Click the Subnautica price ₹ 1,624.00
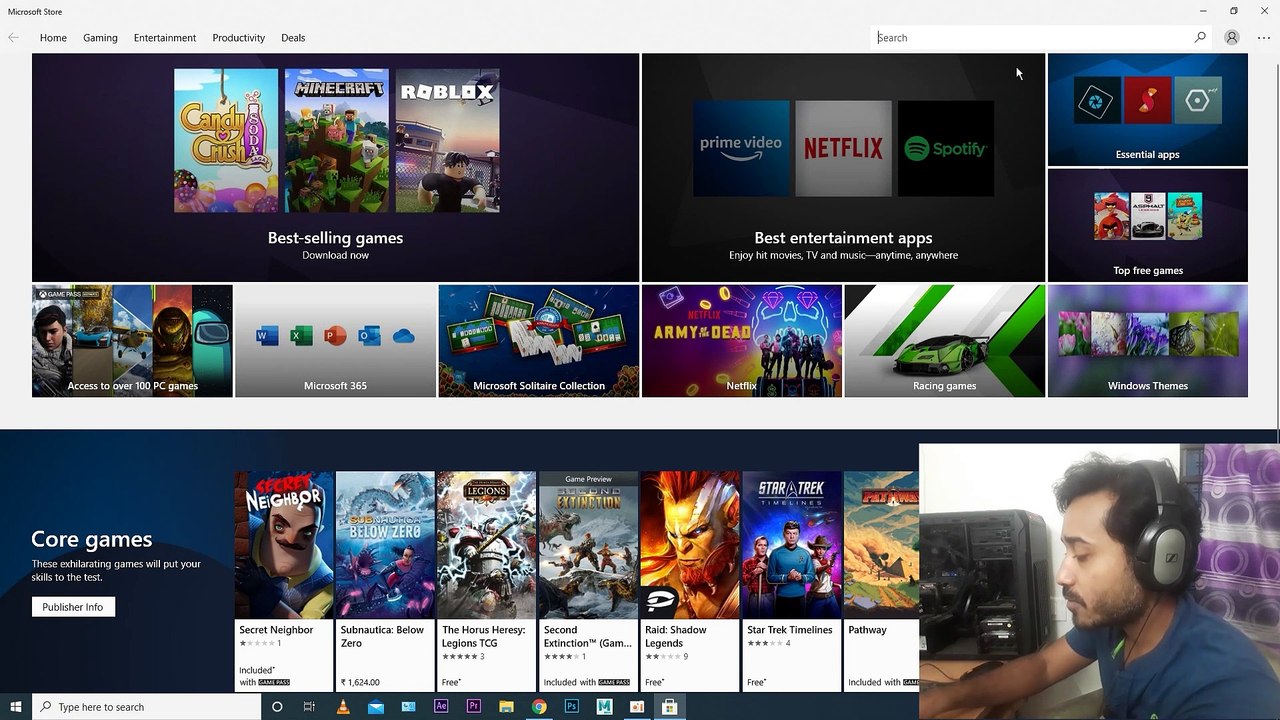This screenshot has height=720, width=1280. tap(360, 682)
